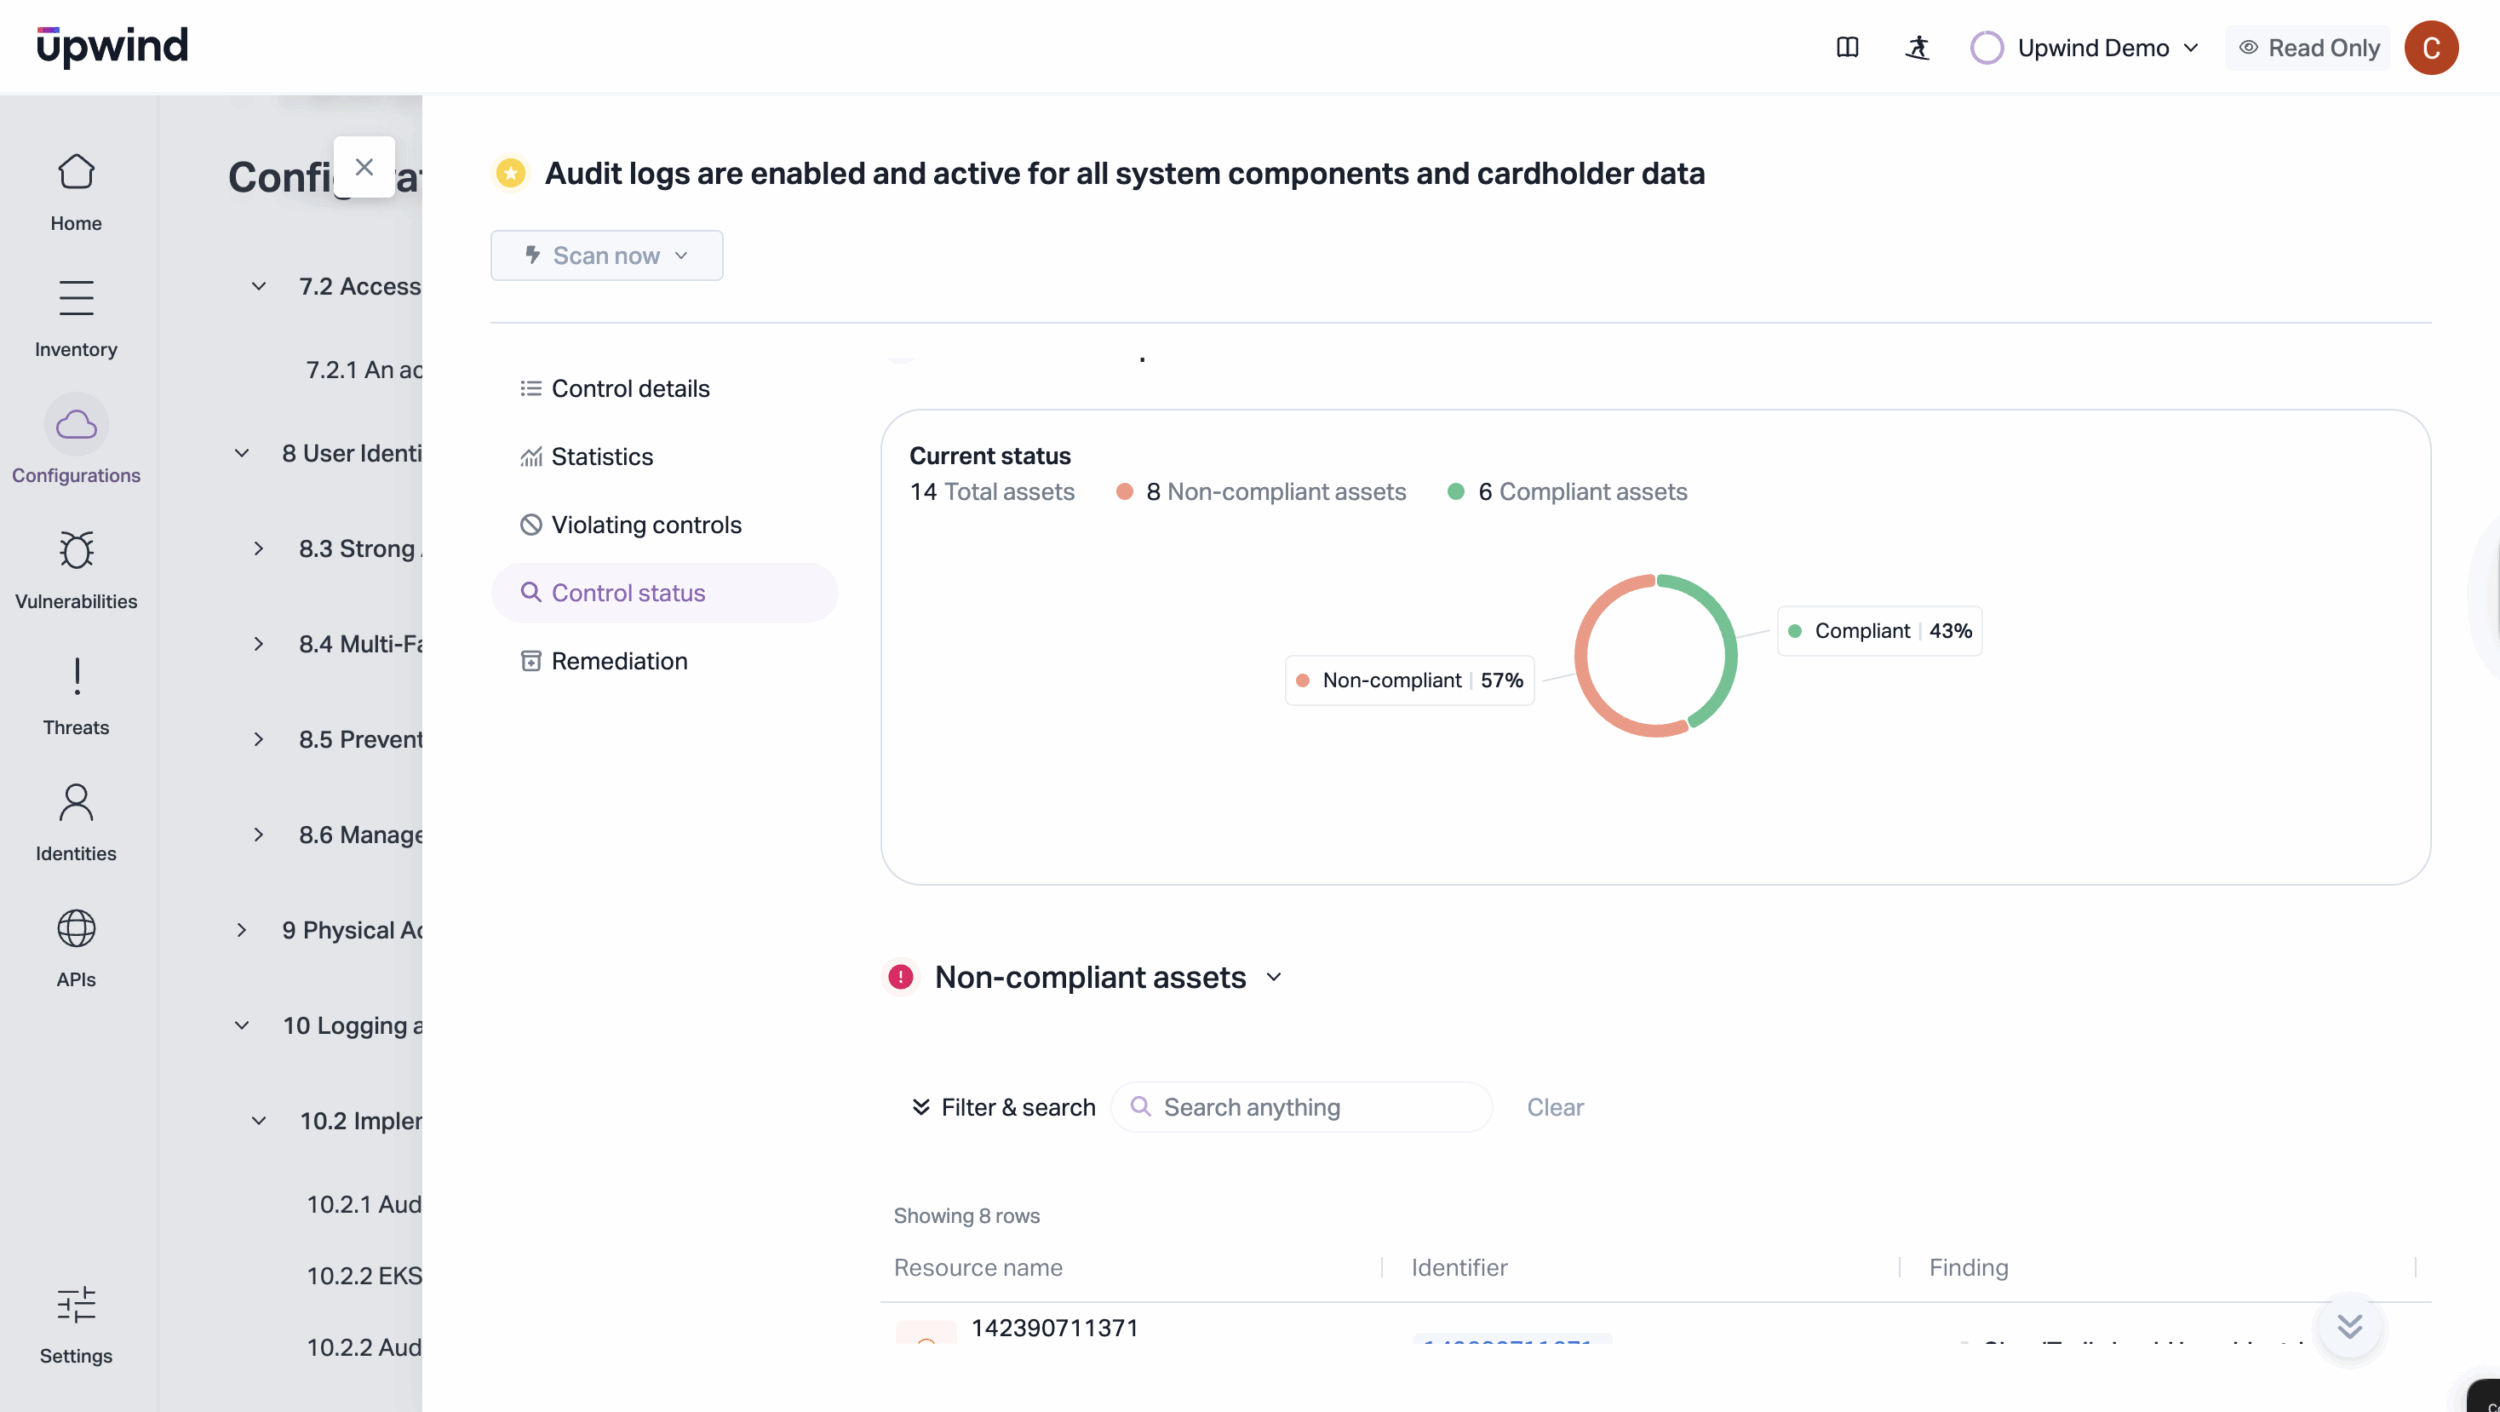Click the double-chevron scroll down button
2500x1412 pixels.
tap(2349, 1326)
